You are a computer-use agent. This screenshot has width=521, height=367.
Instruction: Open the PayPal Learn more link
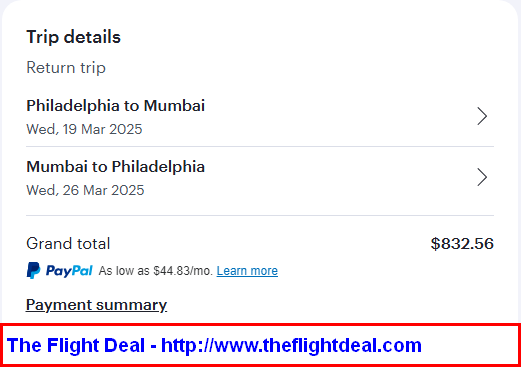coord(247,271)
